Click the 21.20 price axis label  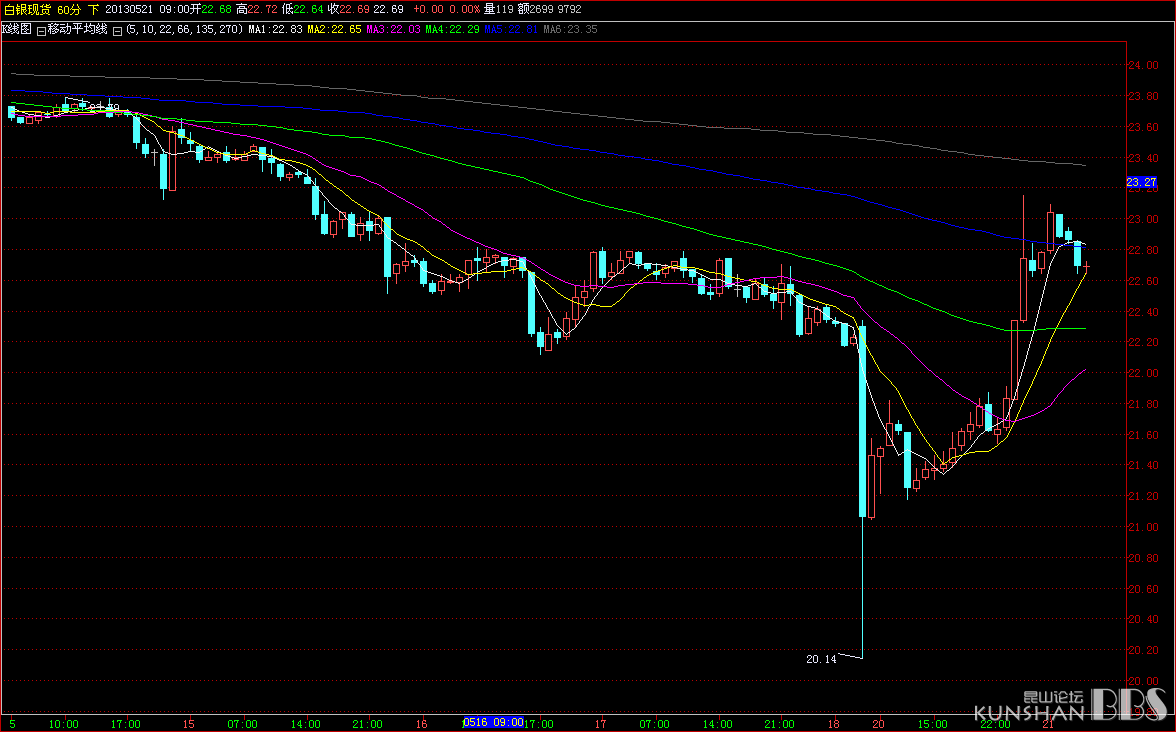click(1142, 496)
